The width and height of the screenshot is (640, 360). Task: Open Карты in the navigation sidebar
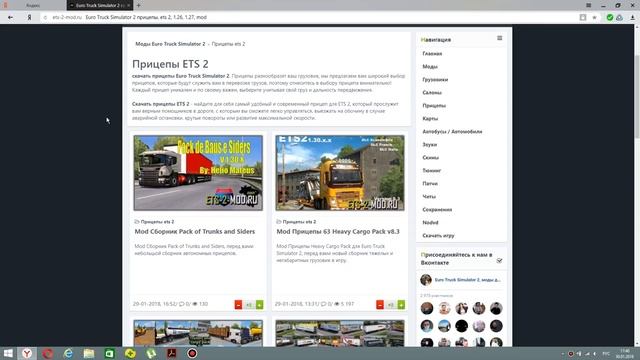pos(430,119)
